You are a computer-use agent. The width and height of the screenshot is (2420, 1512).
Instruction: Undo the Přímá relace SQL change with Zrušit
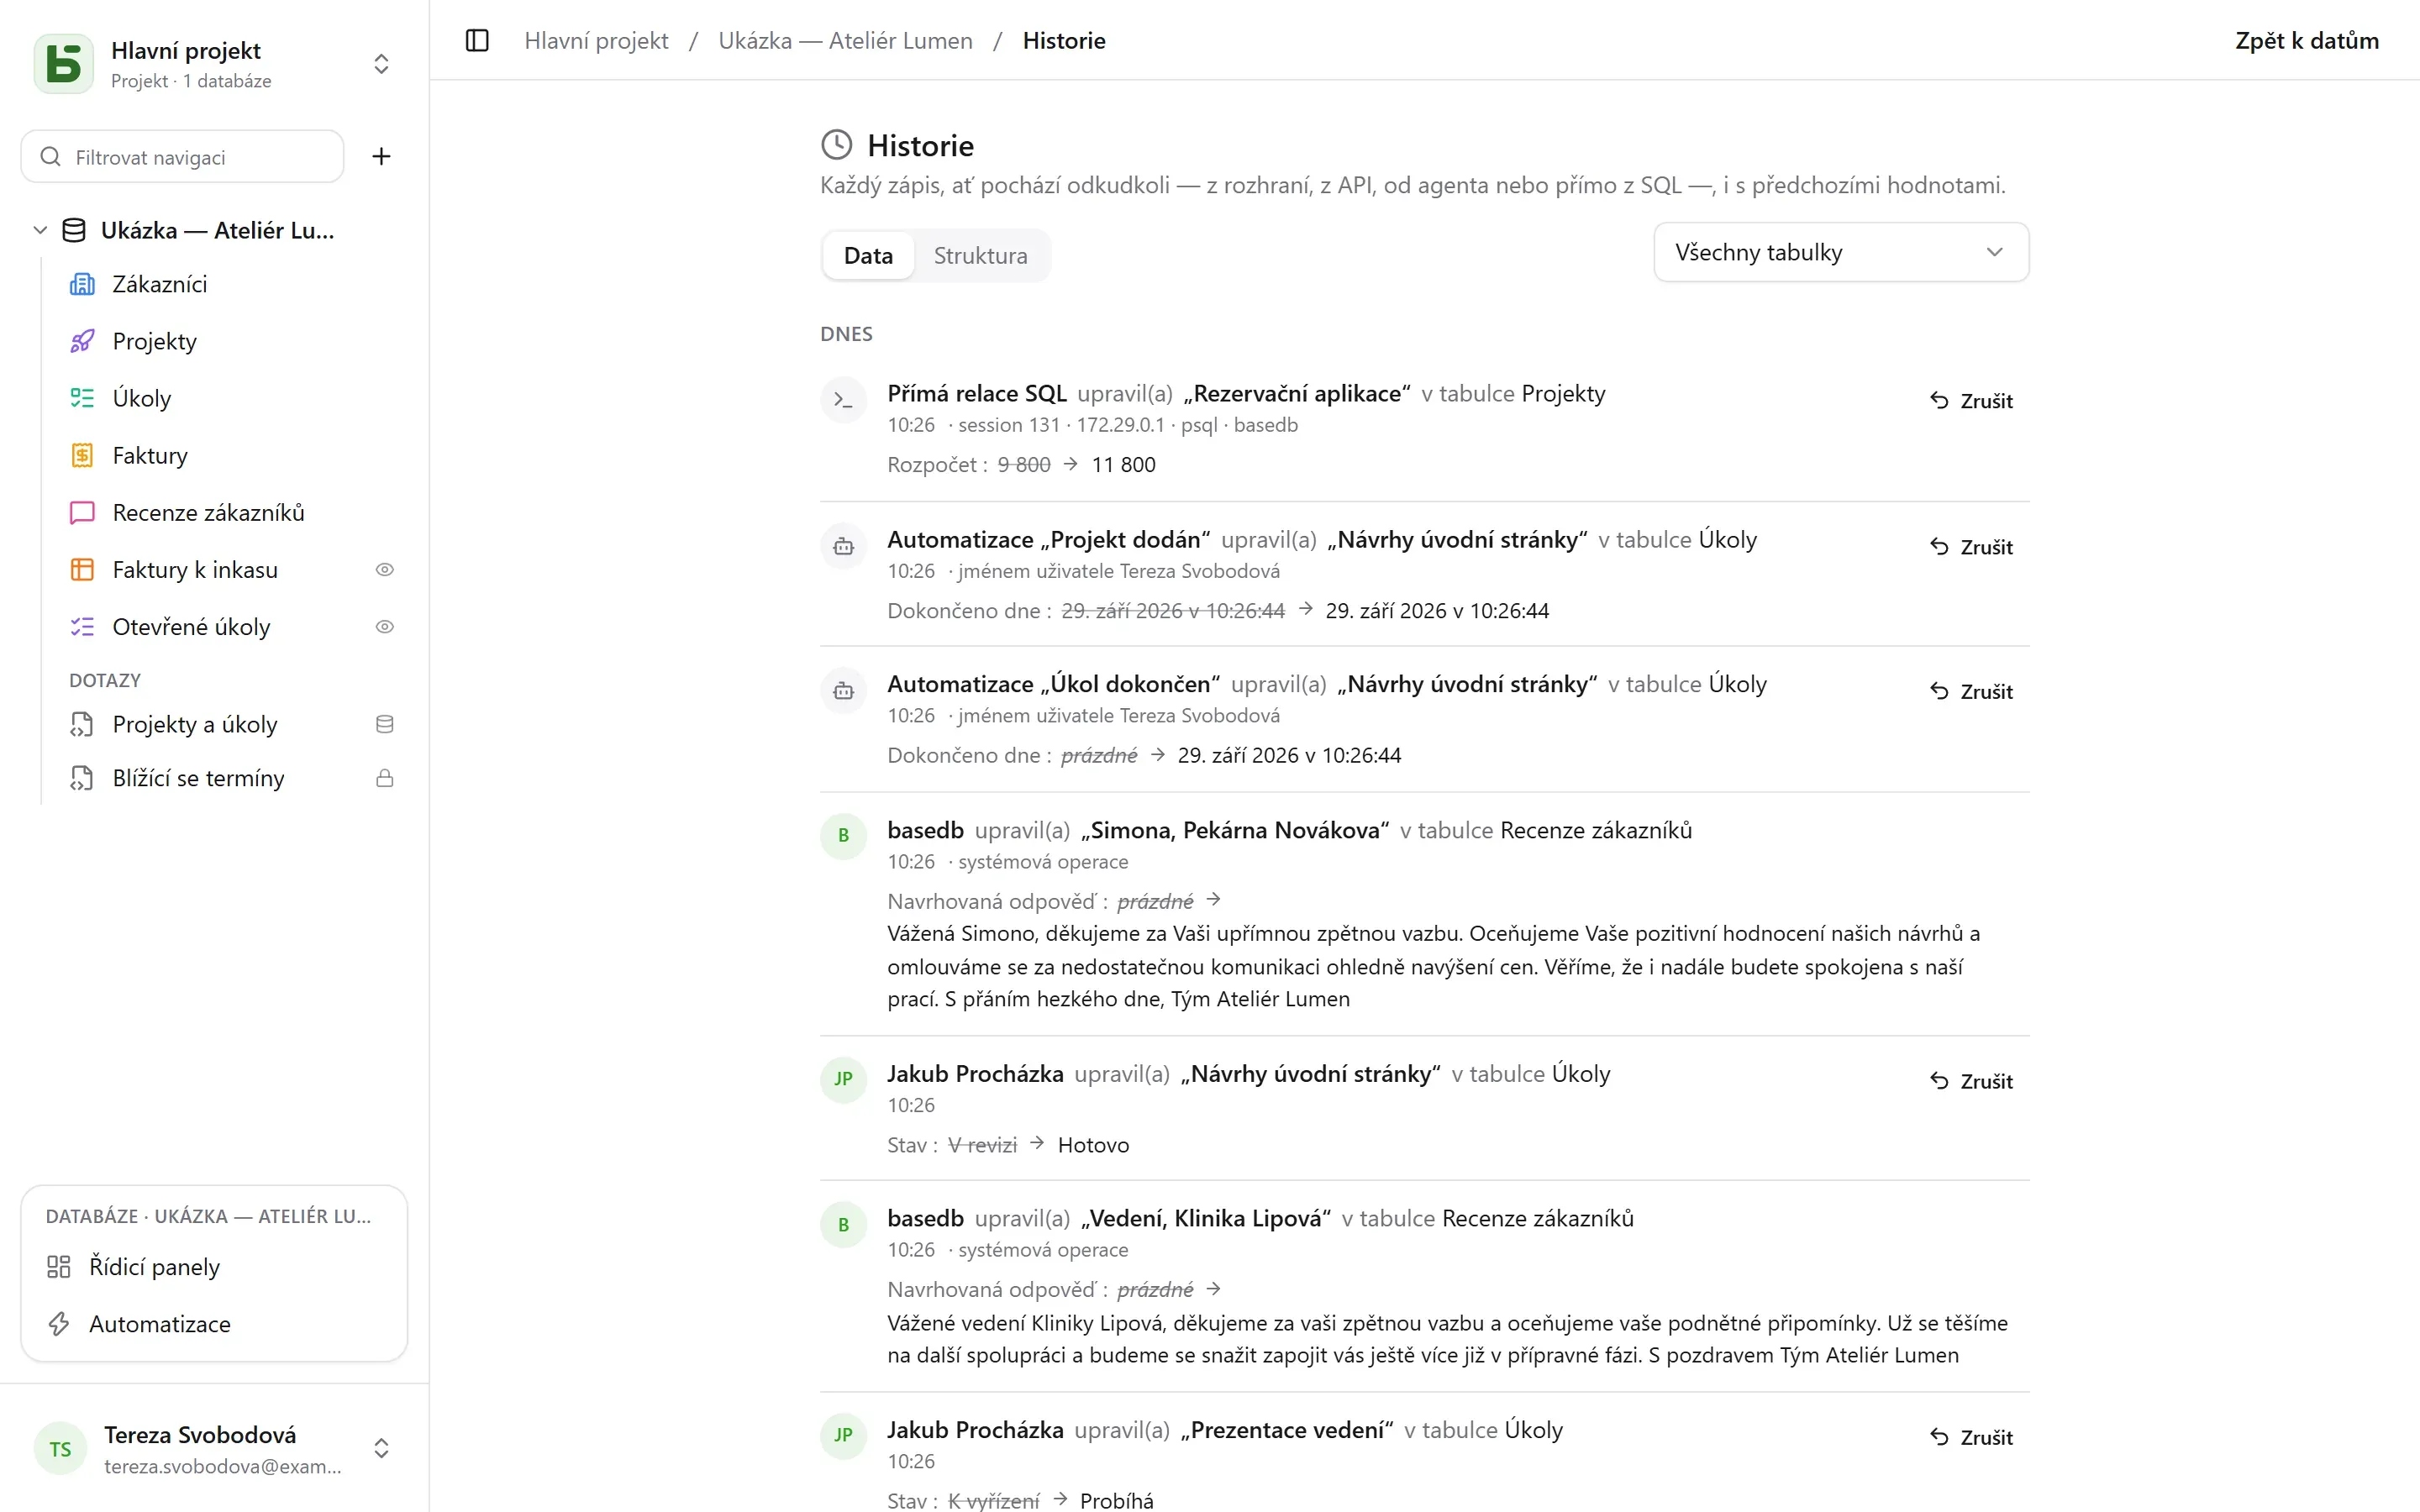(x=1972, y=401)
